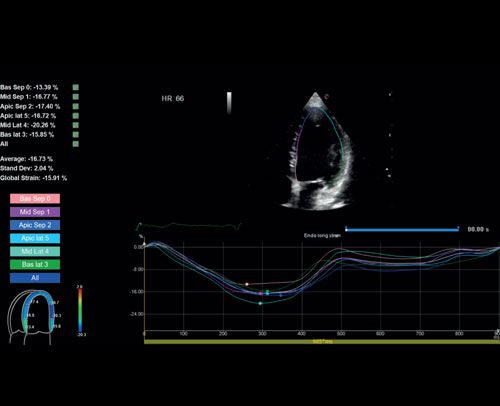Click the strain color scale bar
The image size is (500, 406).
[80, 310]
